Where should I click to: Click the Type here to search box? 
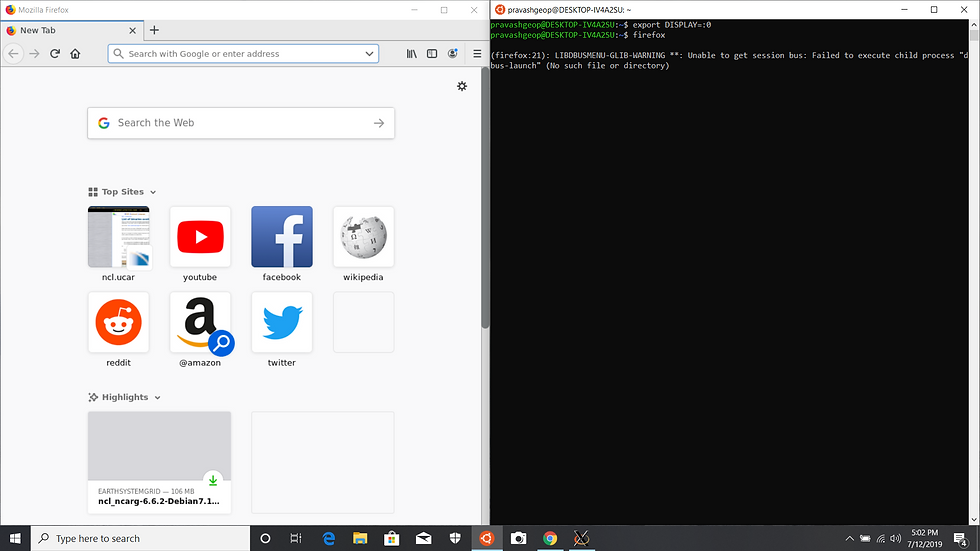pos(140,539)
